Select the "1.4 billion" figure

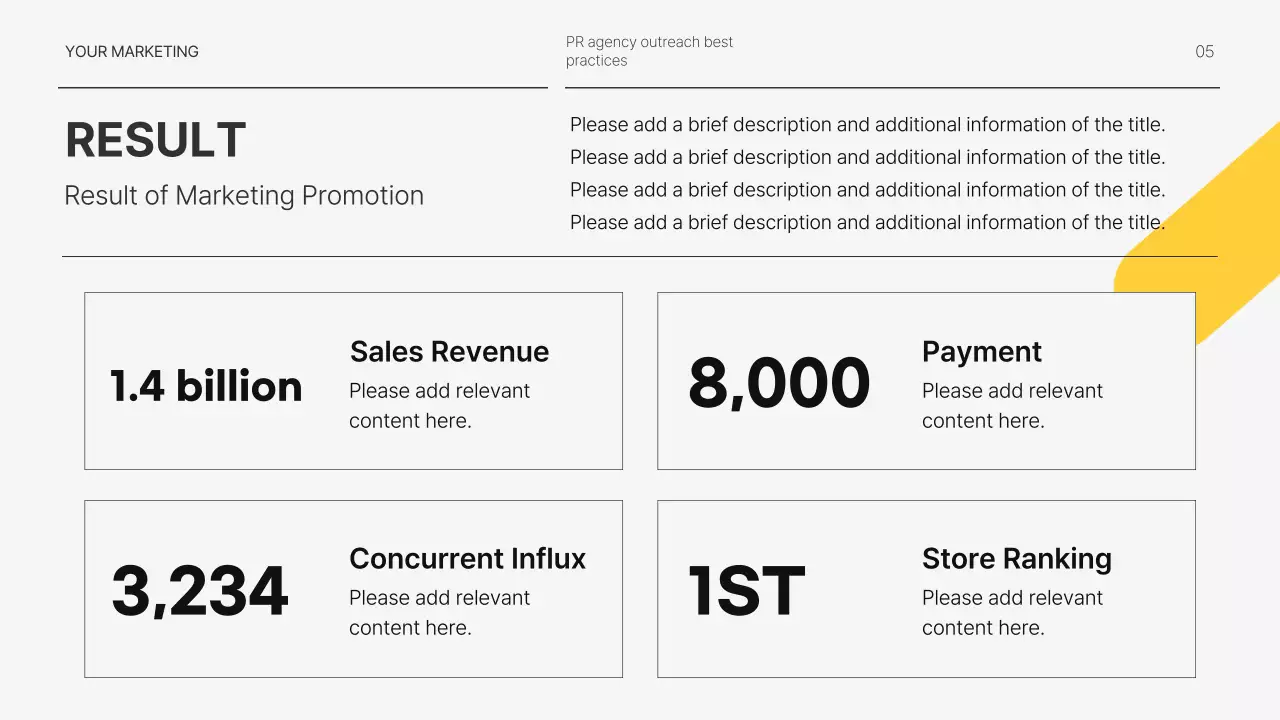click(x=206, y=386)
